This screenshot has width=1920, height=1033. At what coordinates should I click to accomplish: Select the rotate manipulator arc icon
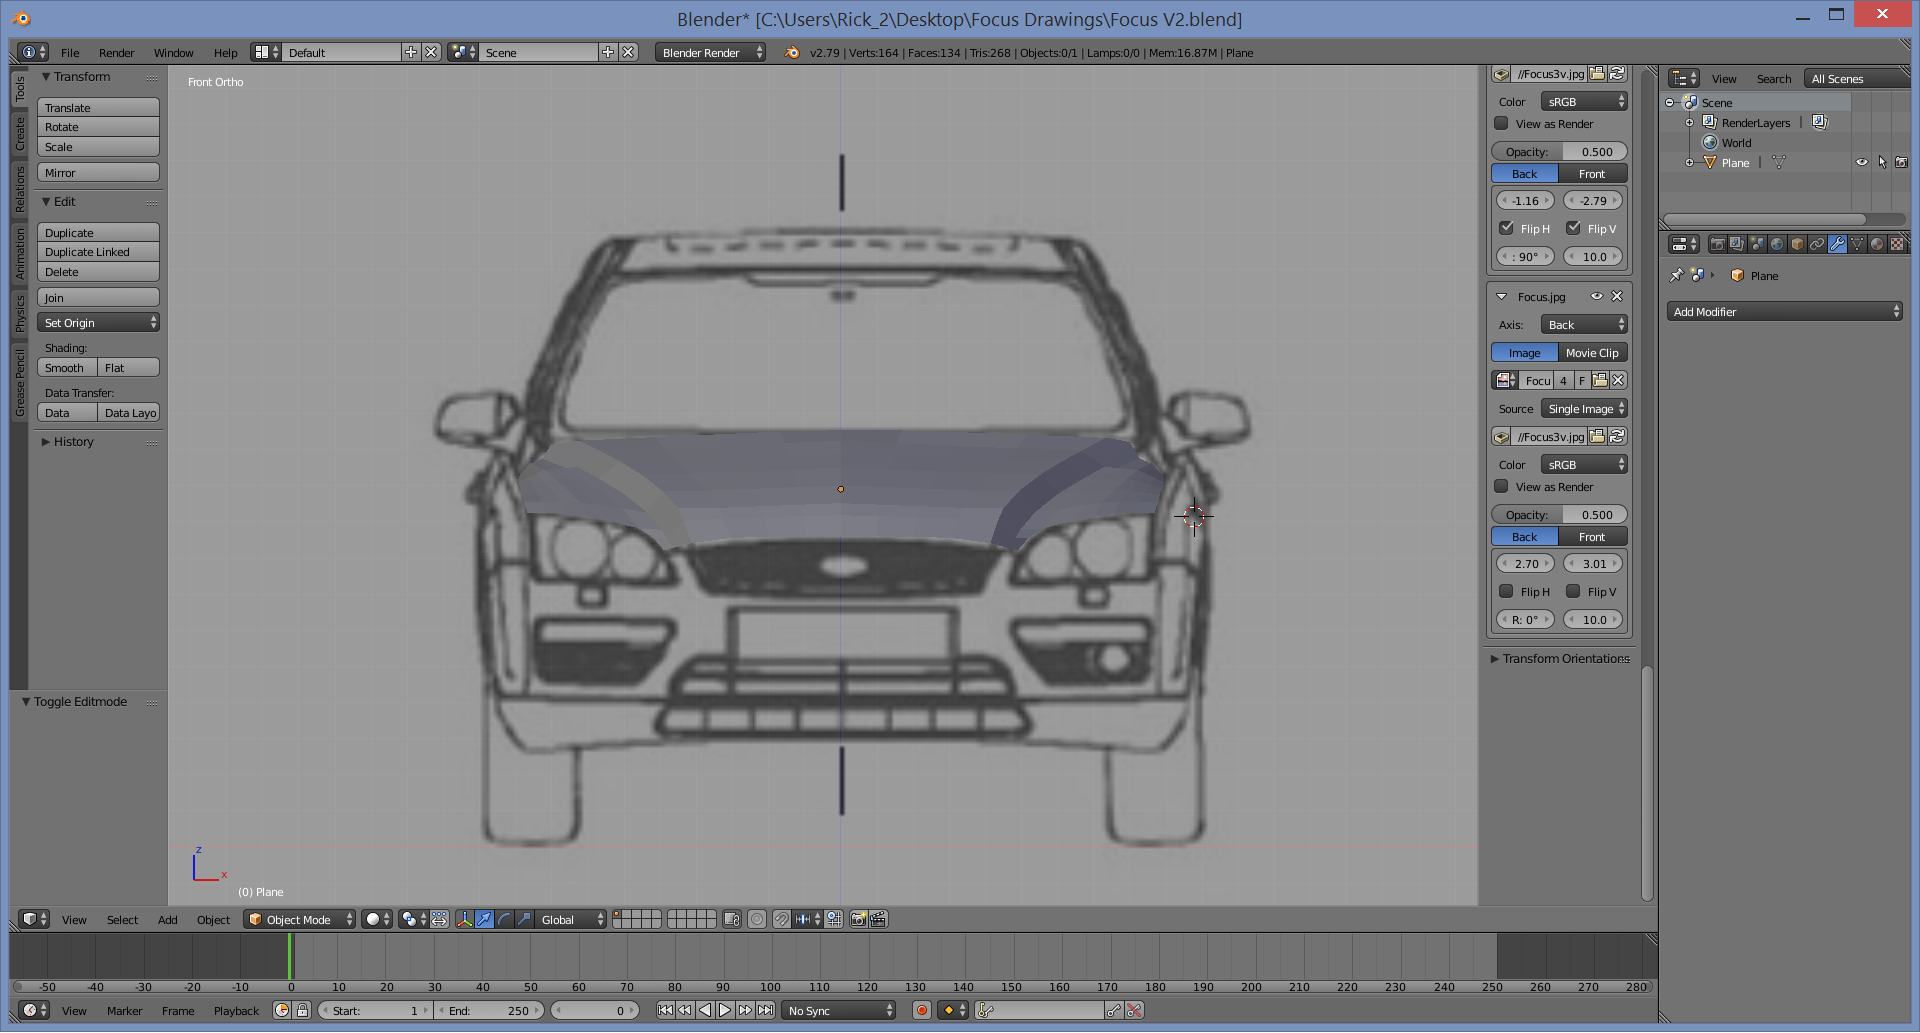click(x=504, y=919)
